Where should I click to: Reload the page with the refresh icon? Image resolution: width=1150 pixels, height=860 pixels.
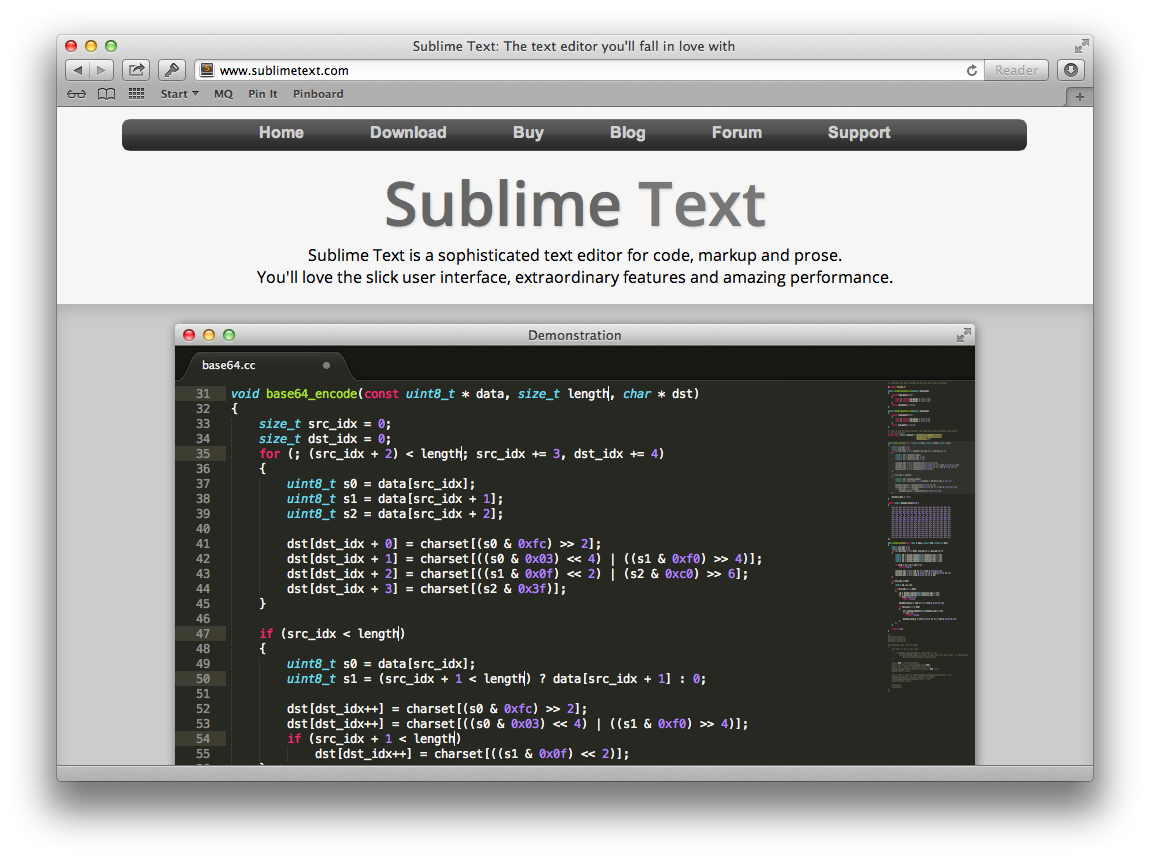[972, 70]
